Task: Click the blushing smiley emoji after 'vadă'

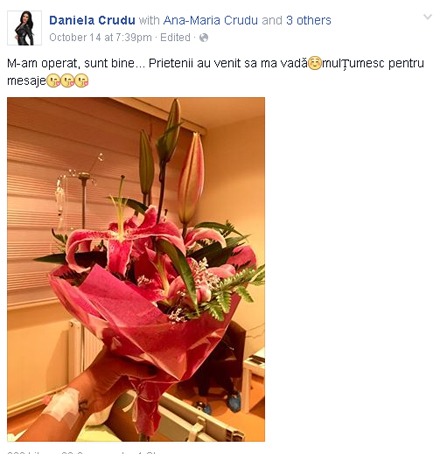Action: (x=315, y=63)
